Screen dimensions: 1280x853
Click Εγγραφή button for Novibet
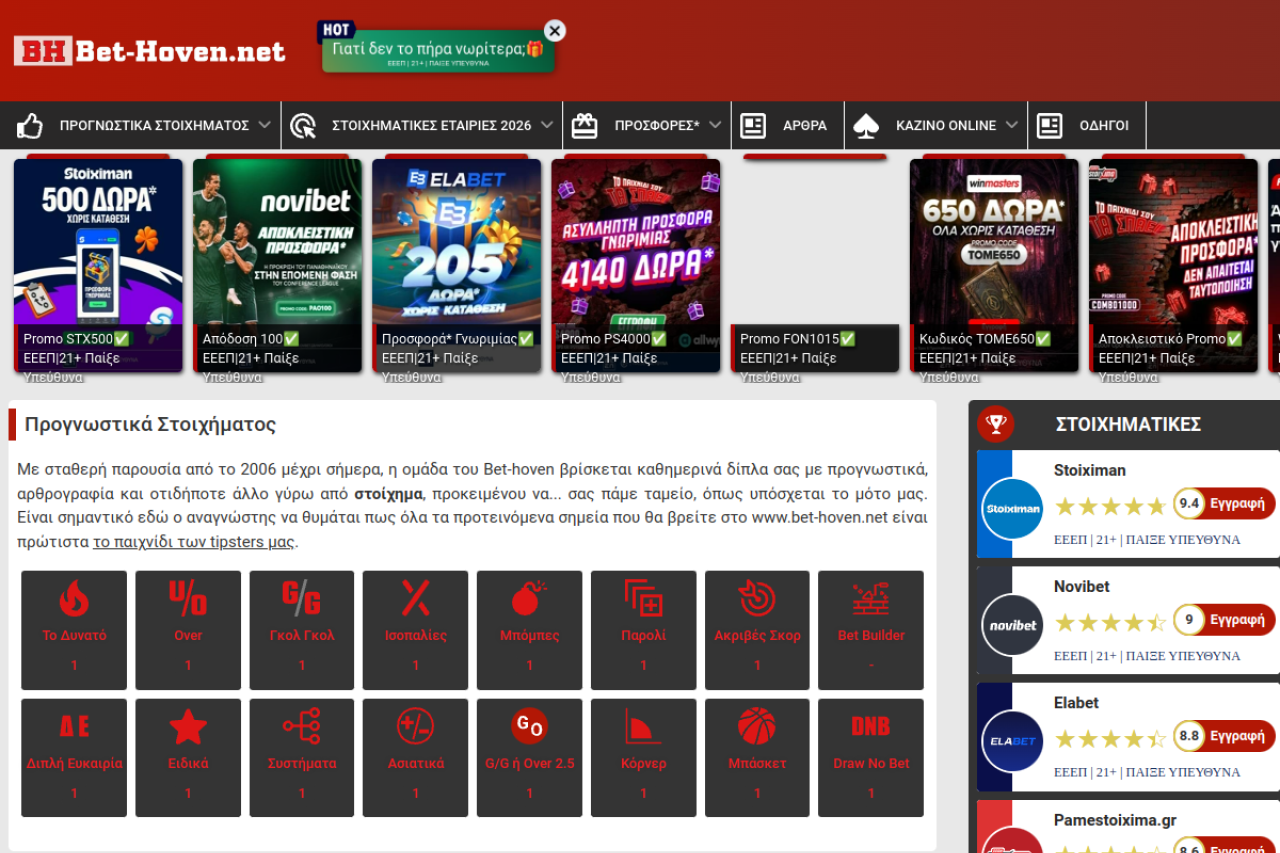pos(1237,620)
